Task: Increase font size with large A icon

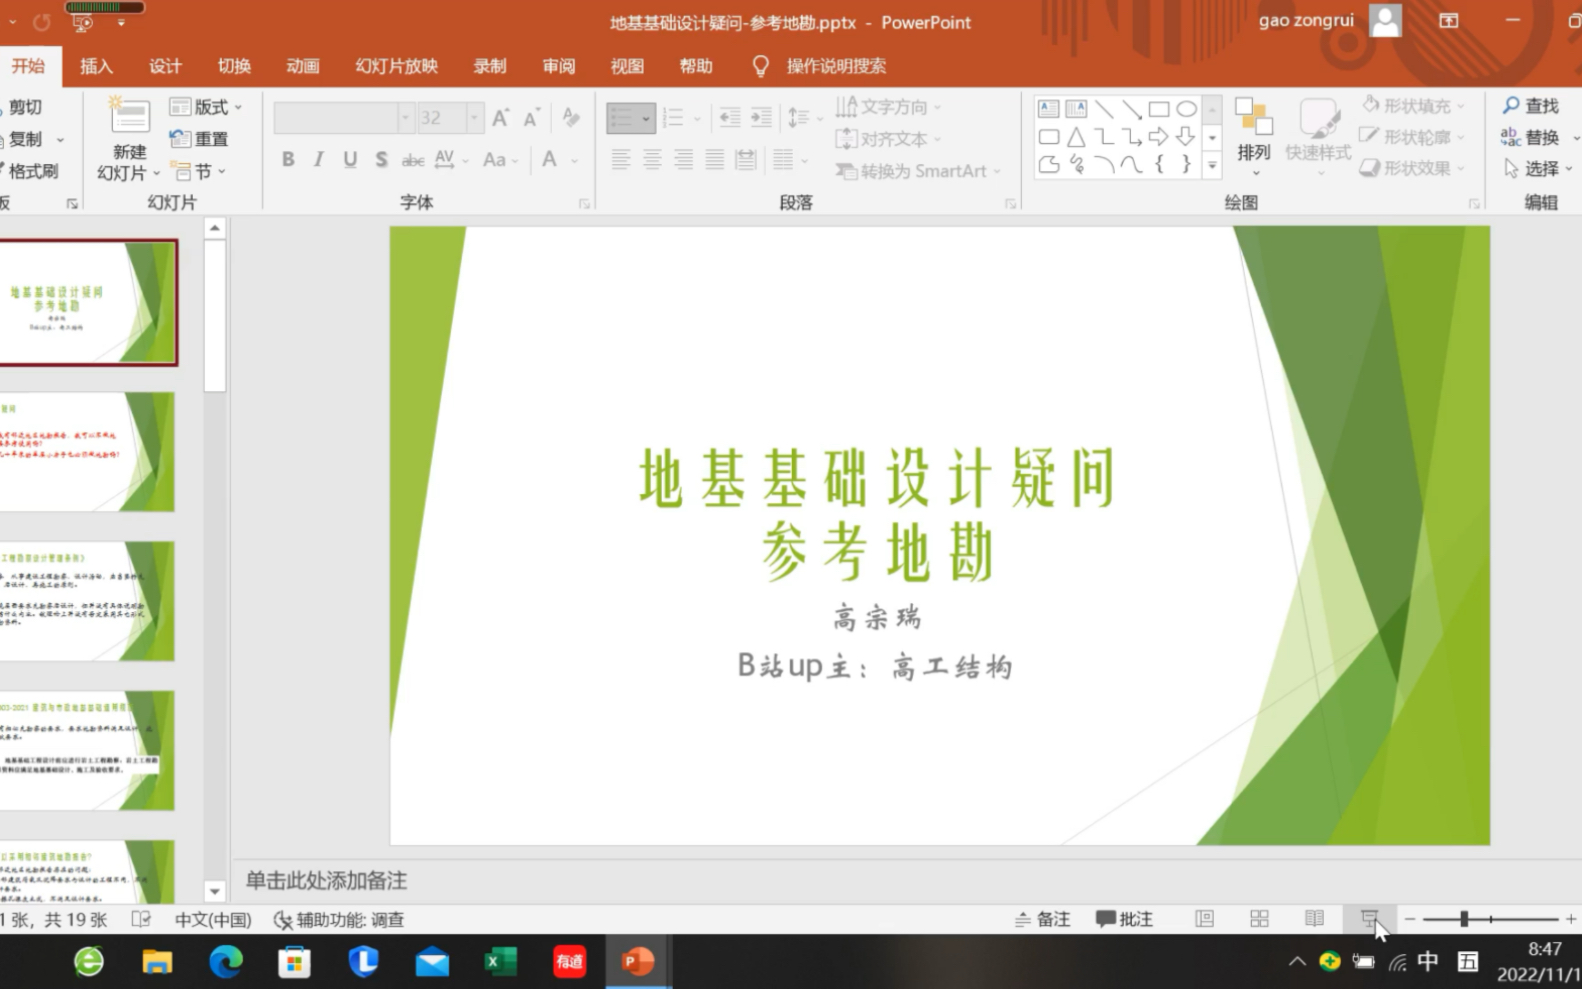Action: (x=501, y=118)
